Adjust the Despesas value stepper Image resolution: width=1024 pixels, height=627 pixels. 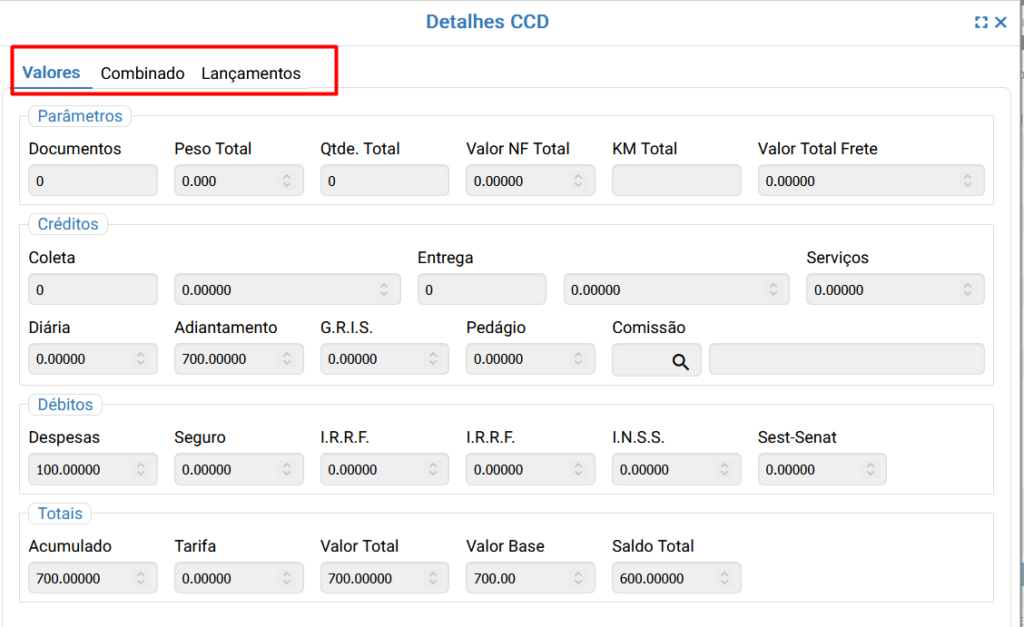[x=140, y=469]
